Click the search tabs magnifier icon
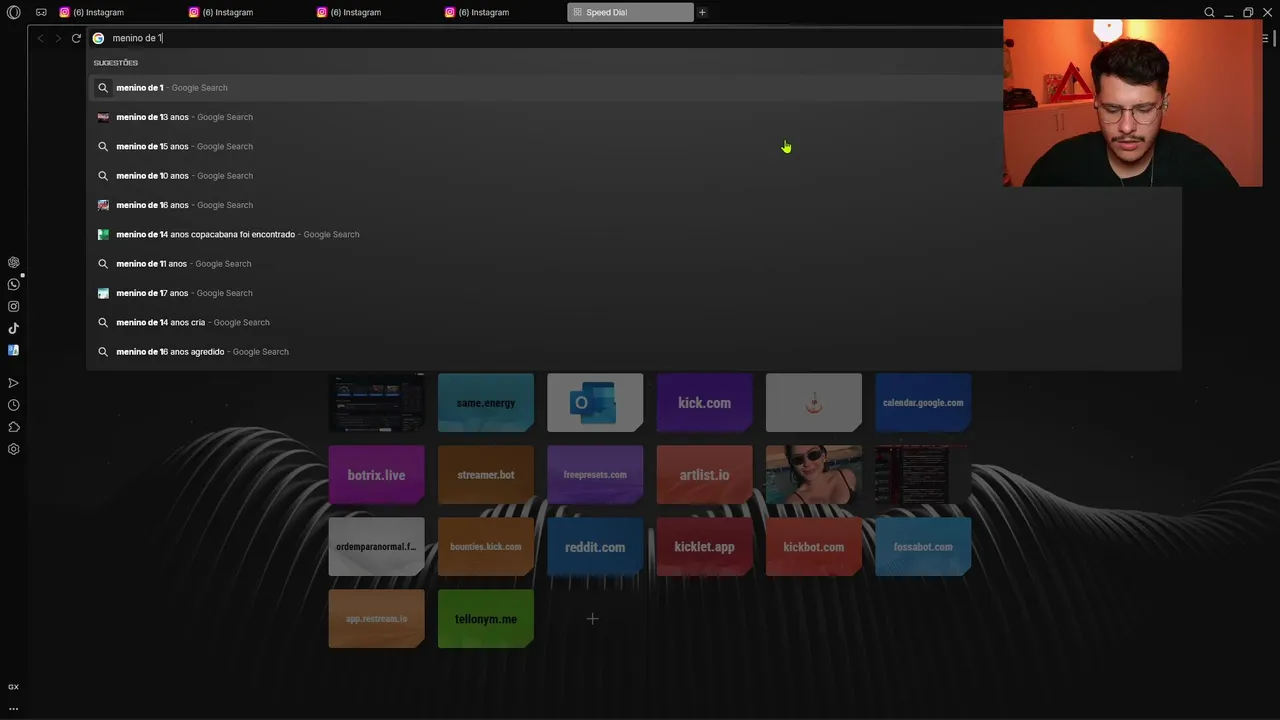1280x720 pixels. [x=1209, y=12]
